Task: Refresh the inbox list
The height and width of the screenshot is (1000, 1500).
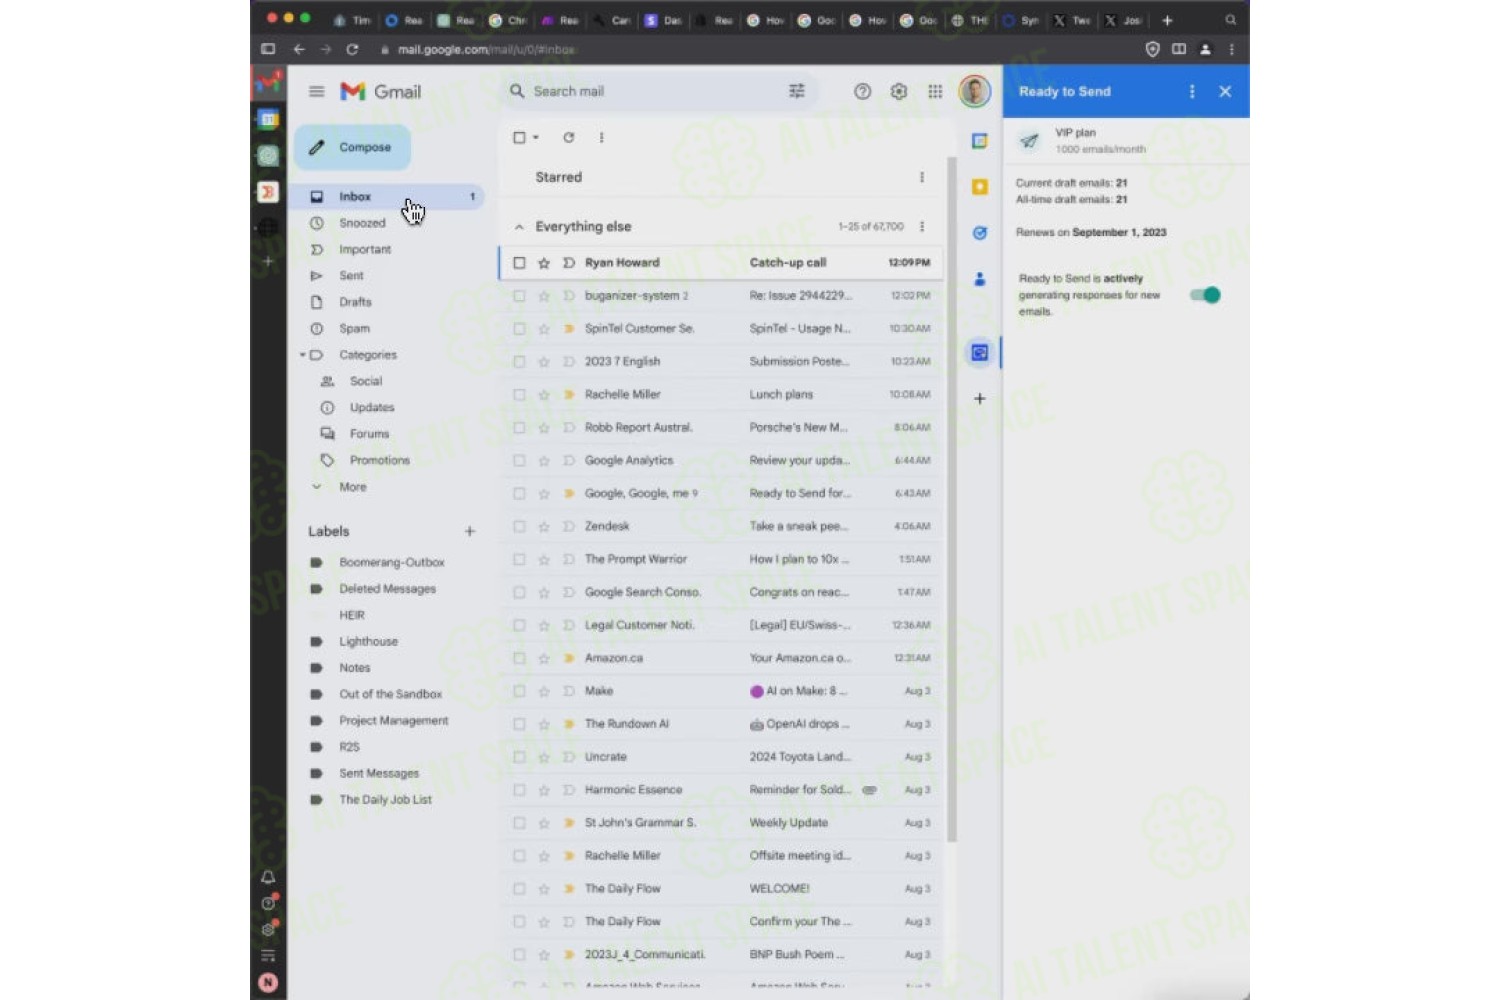Action: 568,137
